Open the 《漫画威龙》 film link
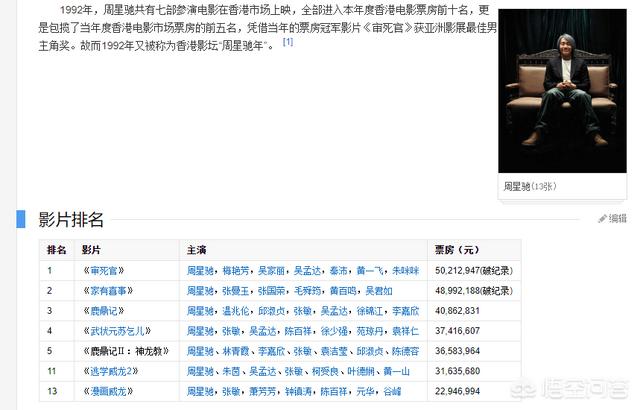Viewport: 640px width, 410px height. click(108, 391)
